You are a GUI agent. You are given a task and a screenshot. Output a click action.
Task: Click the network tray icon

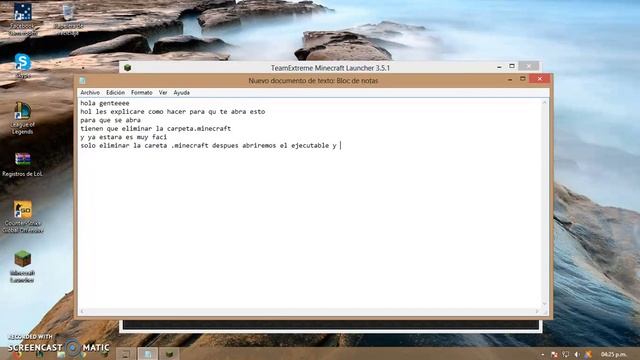click(566, 354)
